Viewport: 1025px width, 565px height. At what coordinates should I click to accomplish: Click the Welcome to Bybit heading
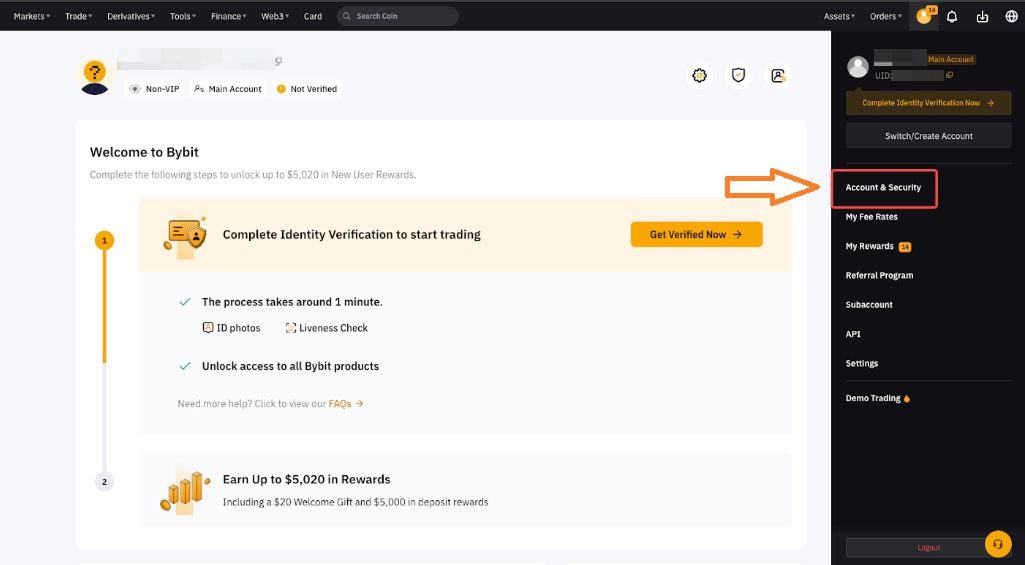[x=144, y=152]
